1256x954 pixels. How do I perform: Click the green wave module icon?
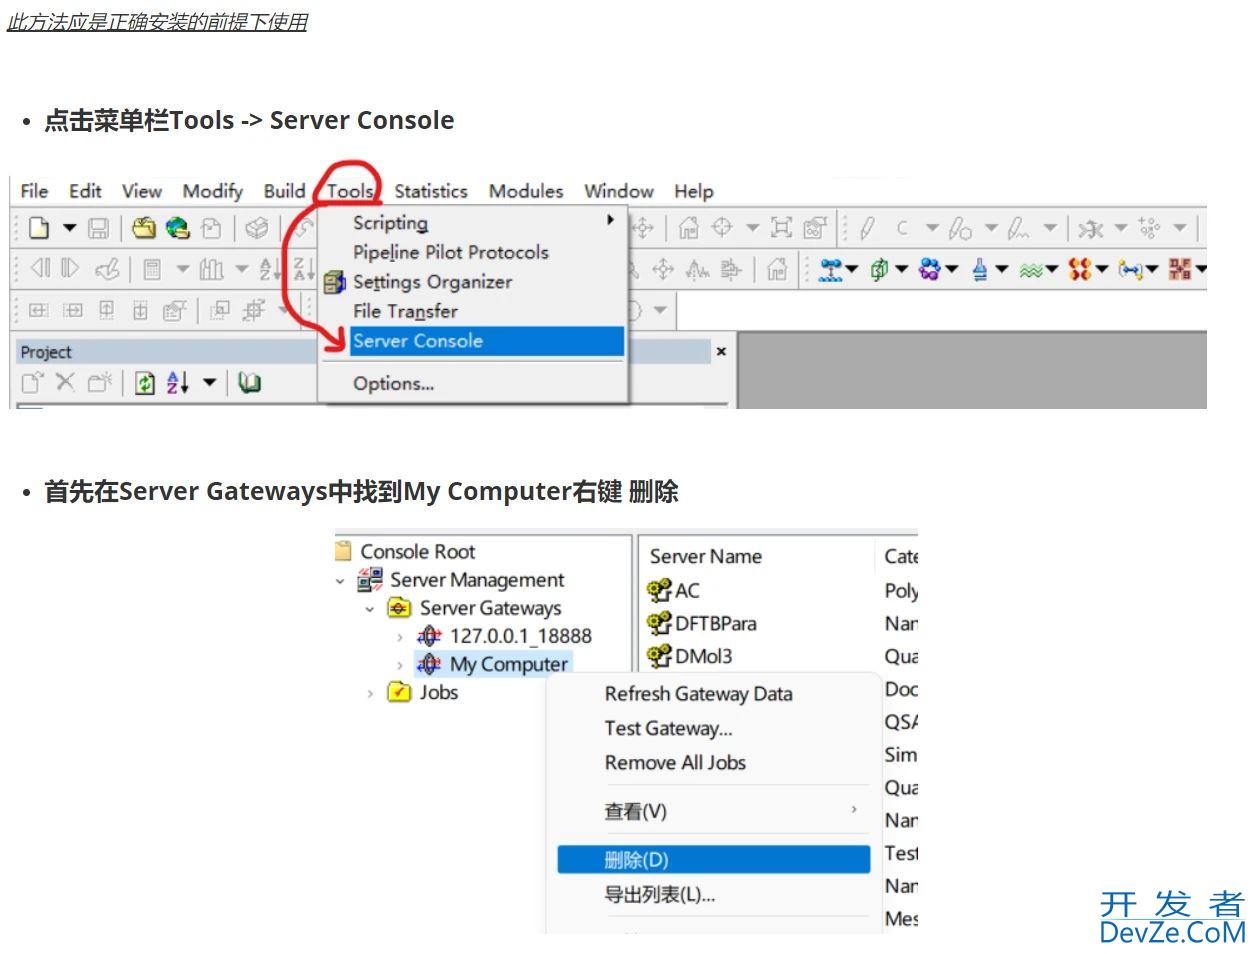1030,269
